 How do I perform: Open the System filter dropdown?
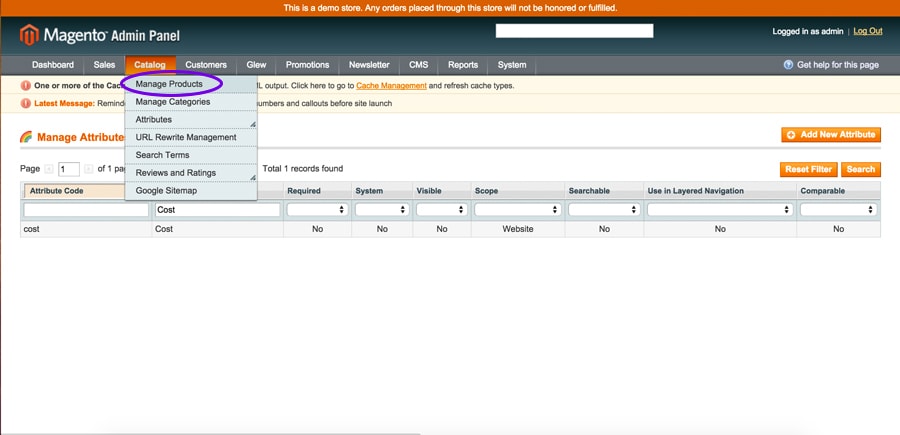click(x=382, y=210)
